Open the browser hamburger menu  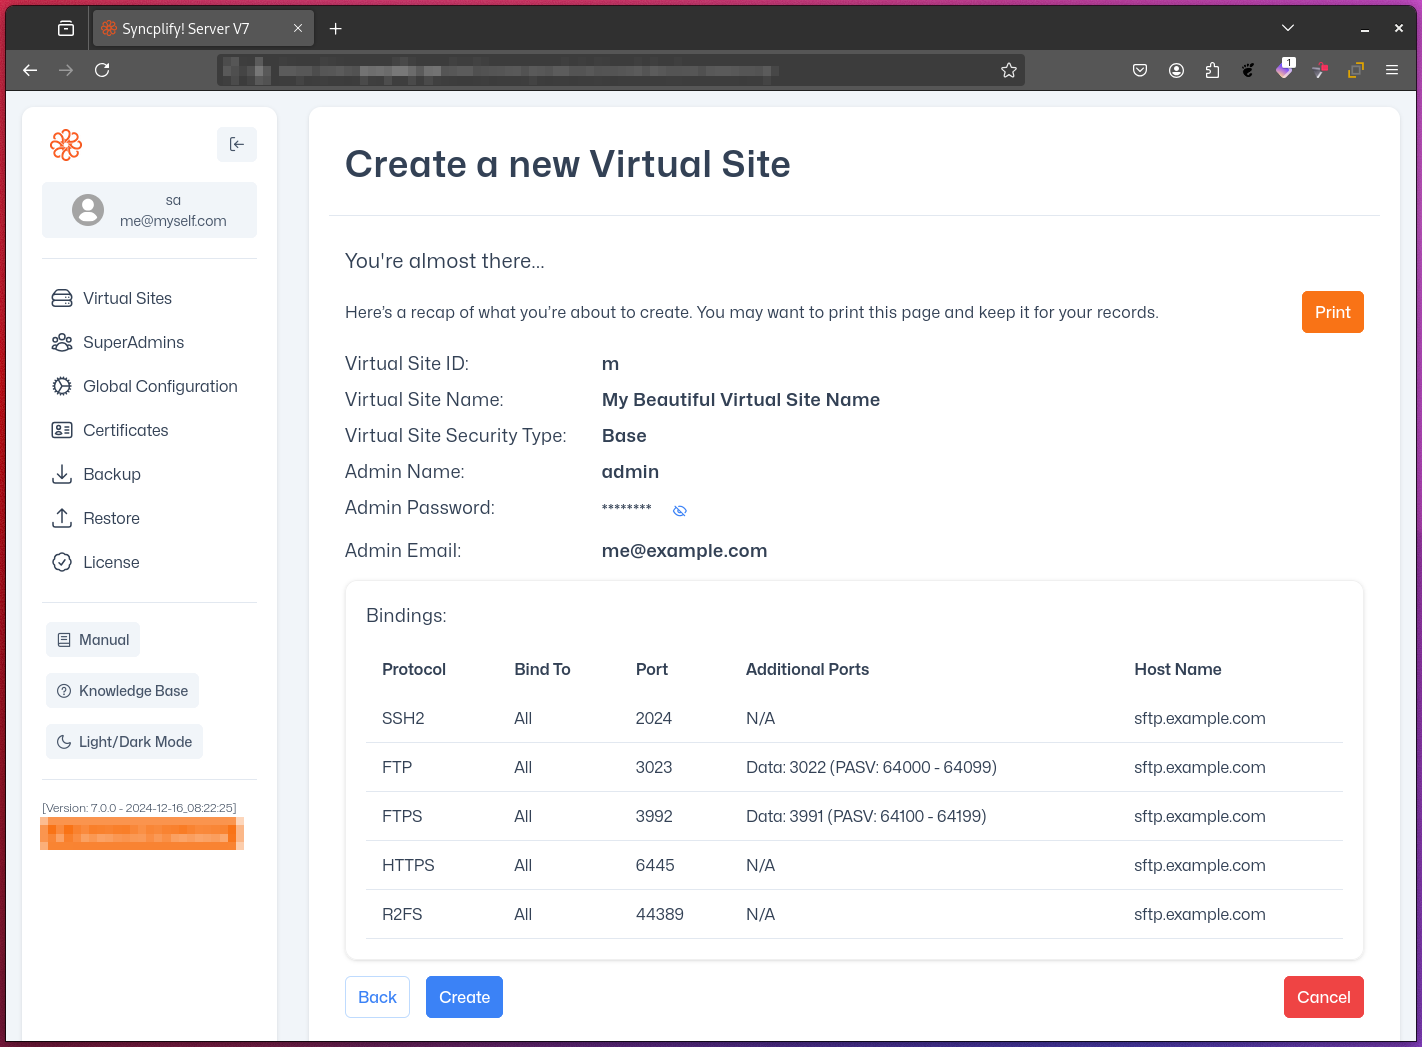pos(1392,70)
